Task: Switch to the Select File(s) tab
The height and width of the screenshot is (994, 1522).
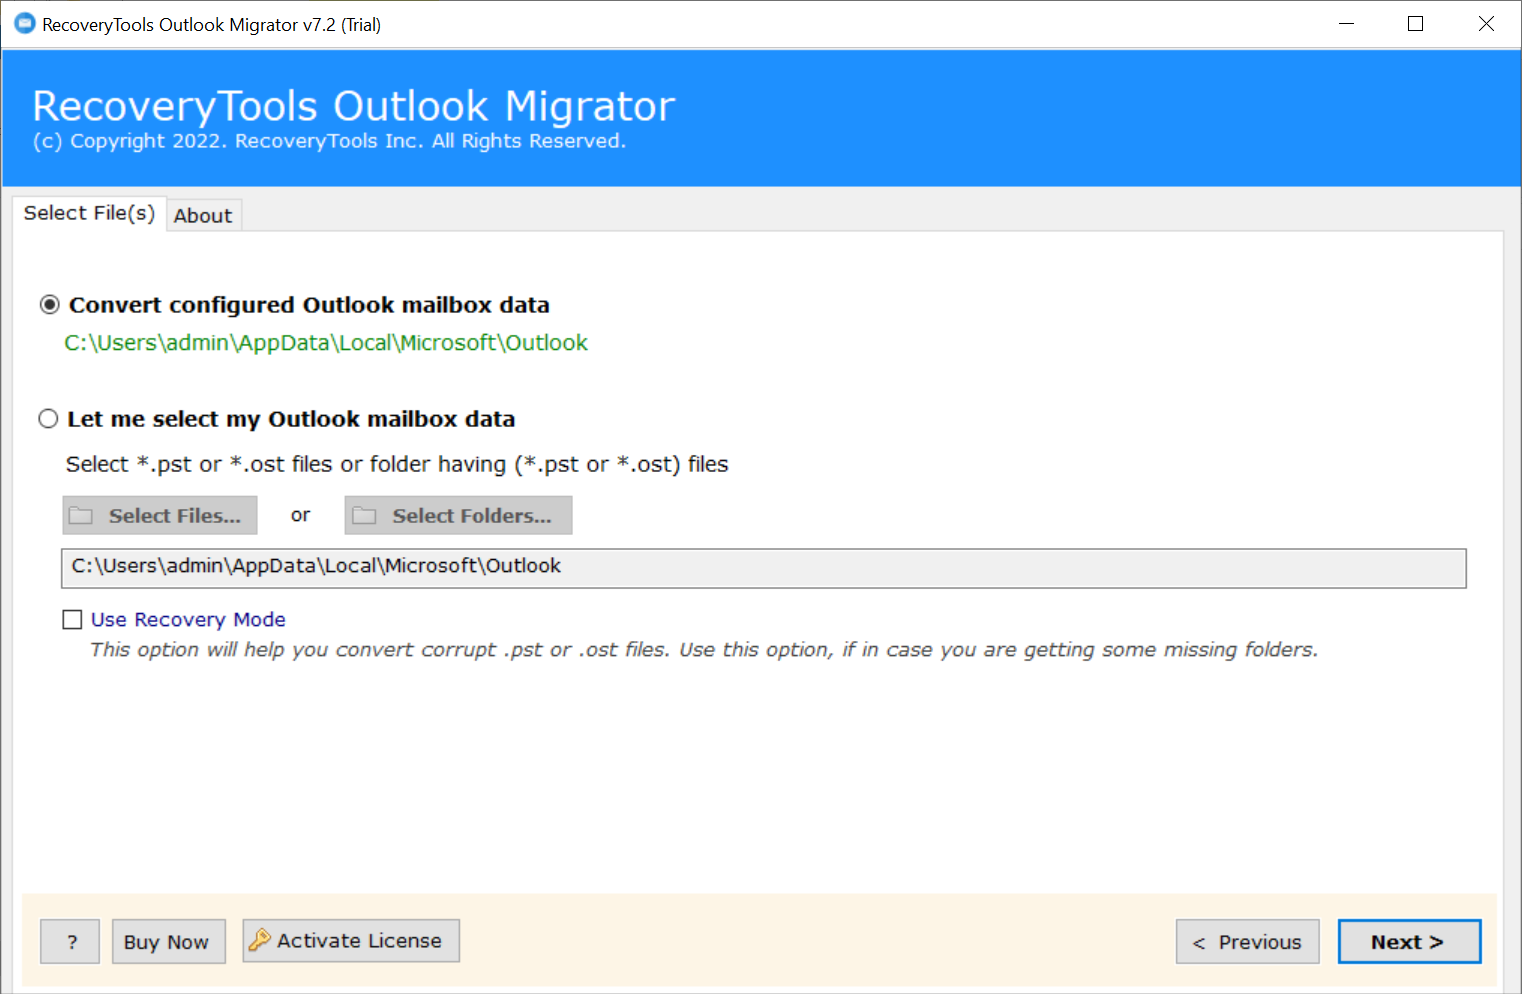Action: click(89, 213)
